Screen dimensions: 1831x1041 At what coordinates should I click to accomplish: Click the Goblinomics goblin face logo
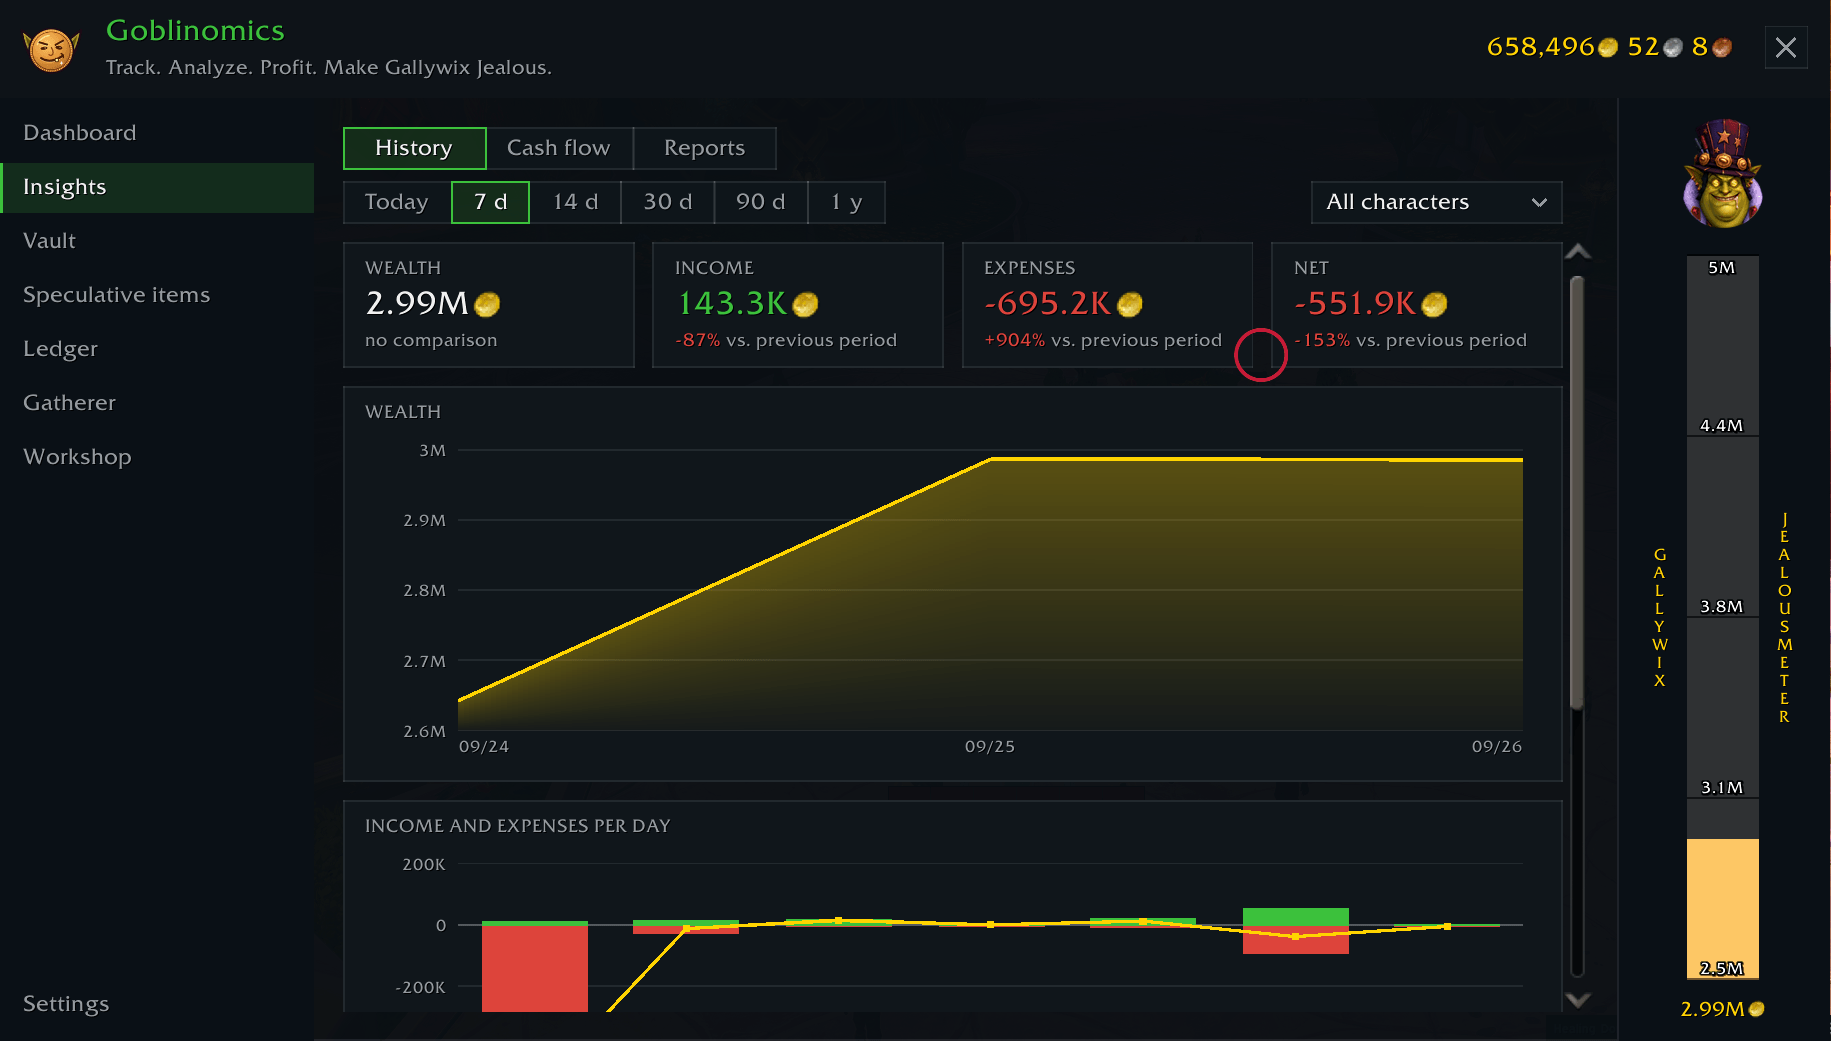point(51,49)
